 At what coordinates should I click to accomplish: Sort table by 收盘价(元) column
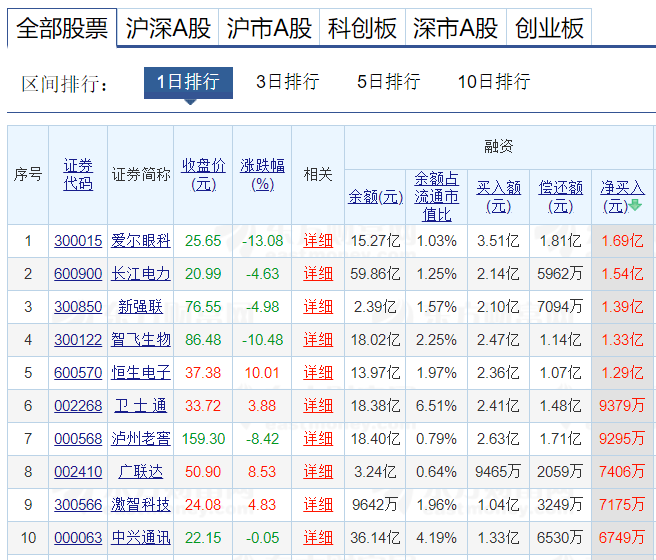(203, 174)
